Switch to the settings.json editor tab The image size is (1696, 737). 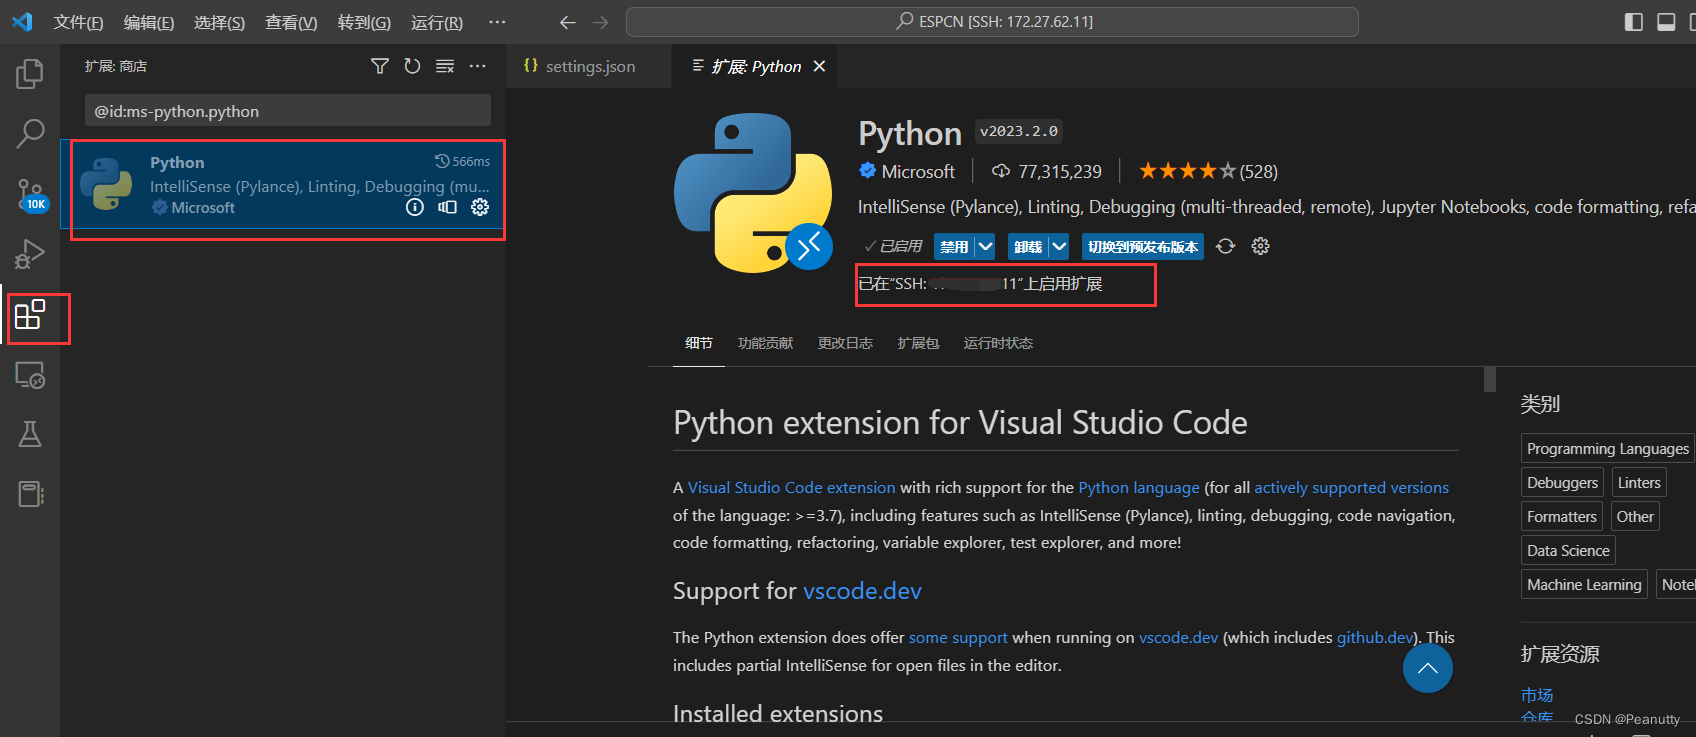[x=589, y=66]
